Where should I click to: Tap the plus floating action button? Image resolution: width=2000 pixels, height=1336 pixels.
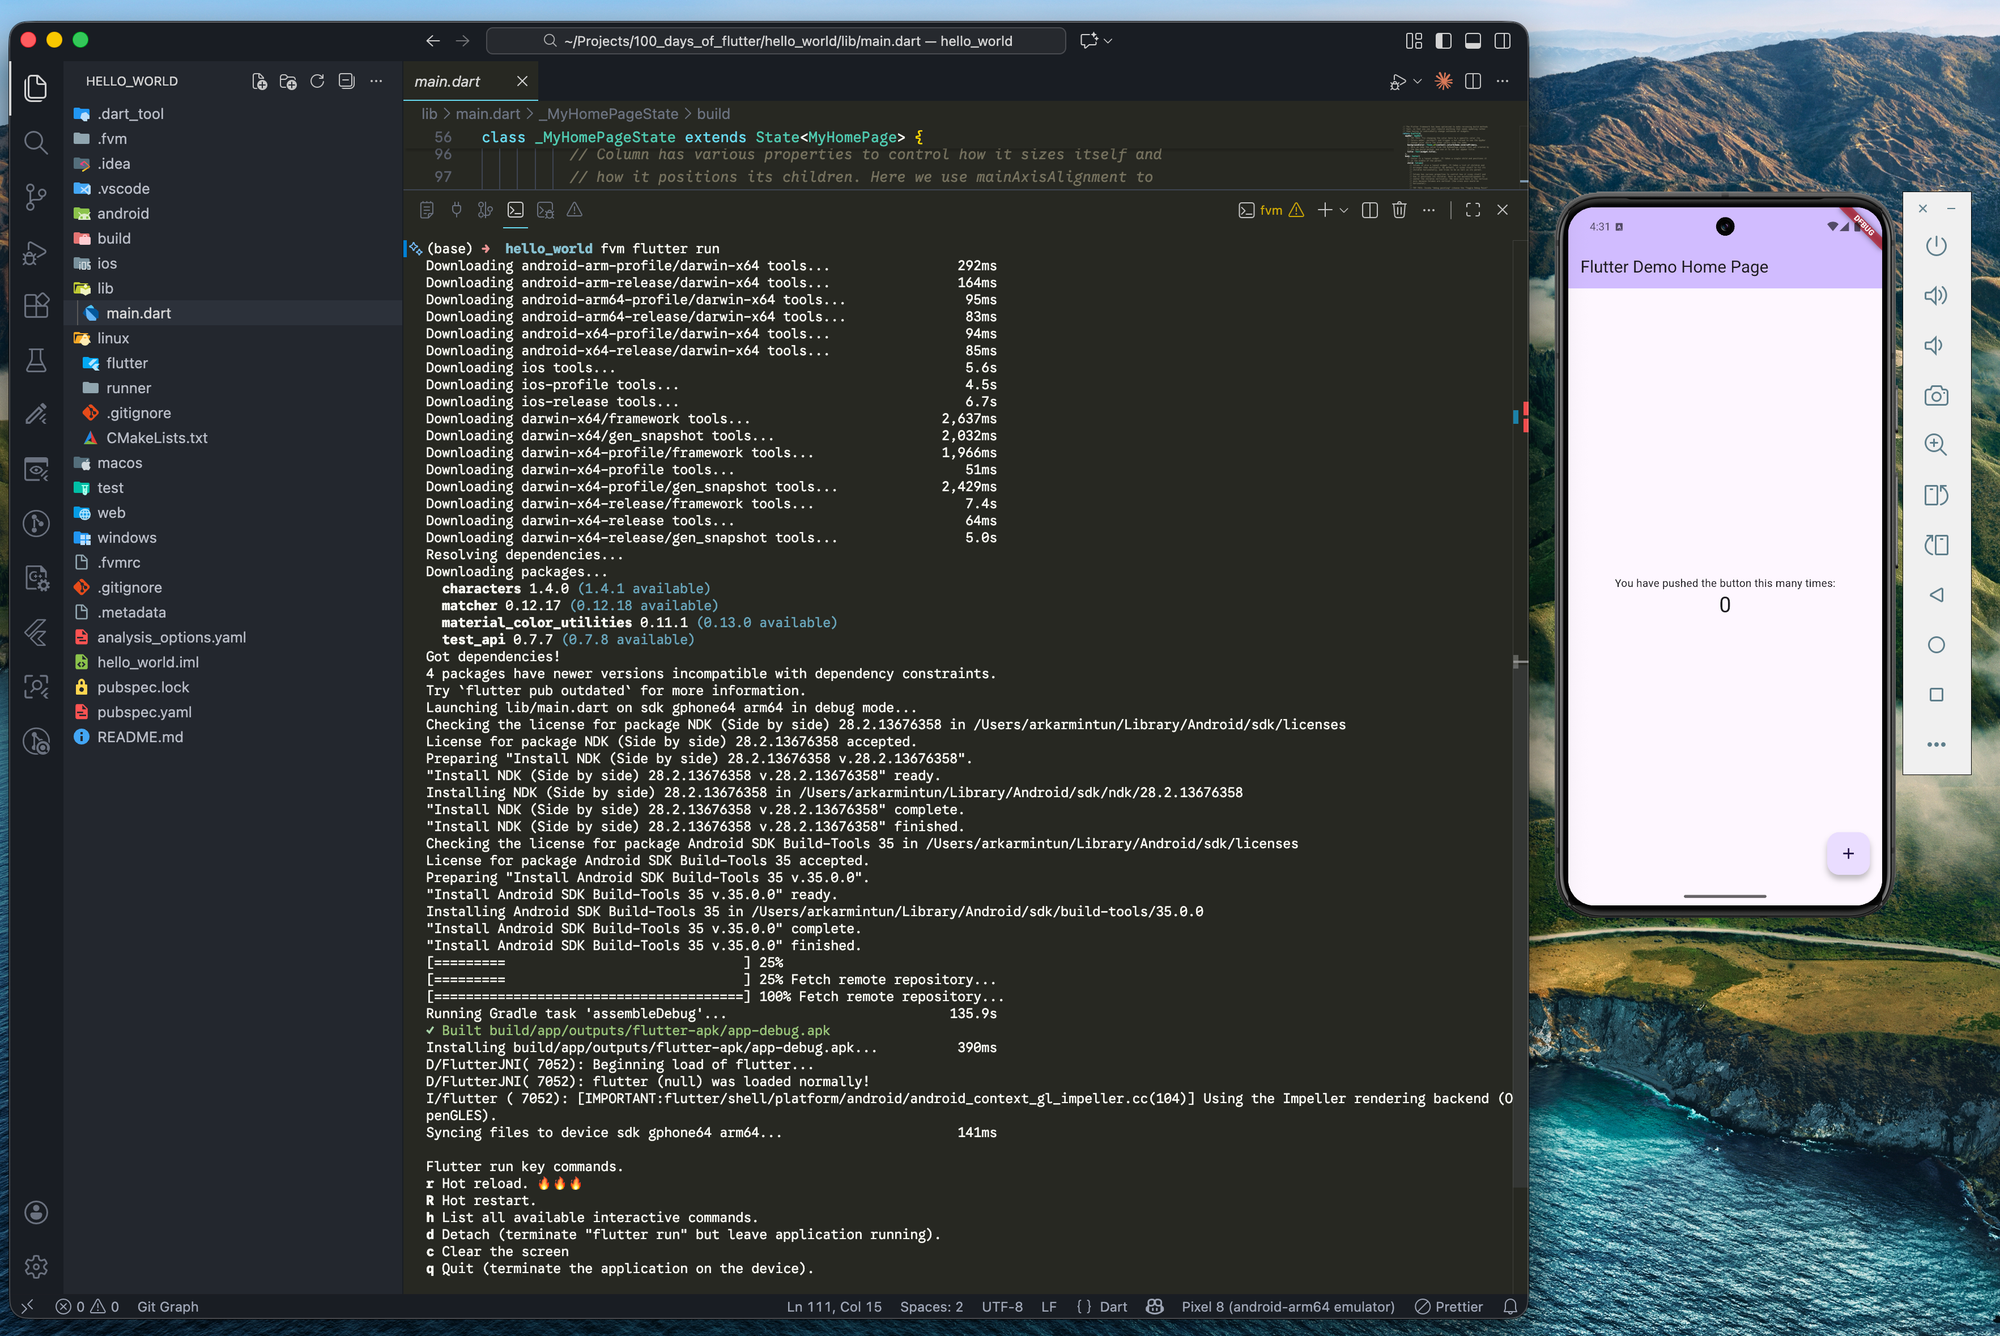click(1848, 853)
